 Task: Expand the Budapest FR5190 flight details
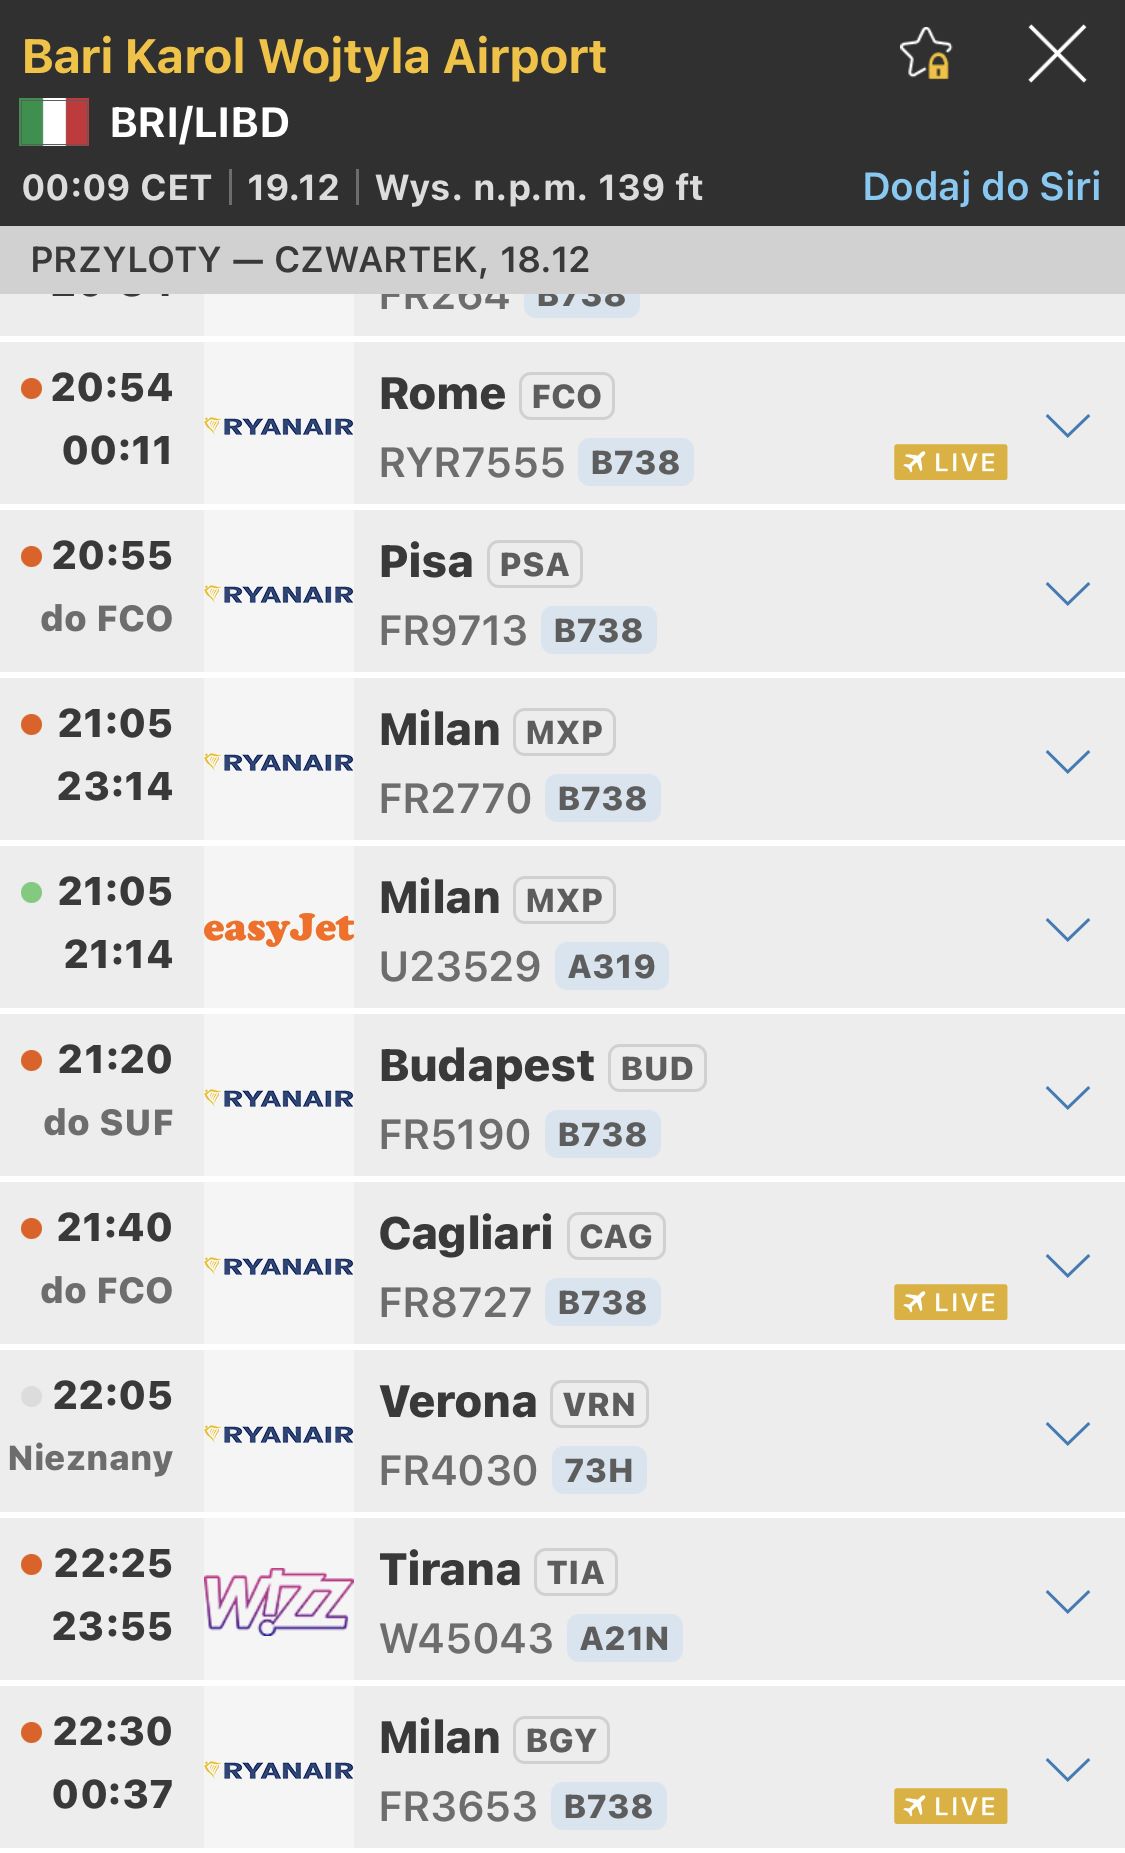point(1067,1098)
